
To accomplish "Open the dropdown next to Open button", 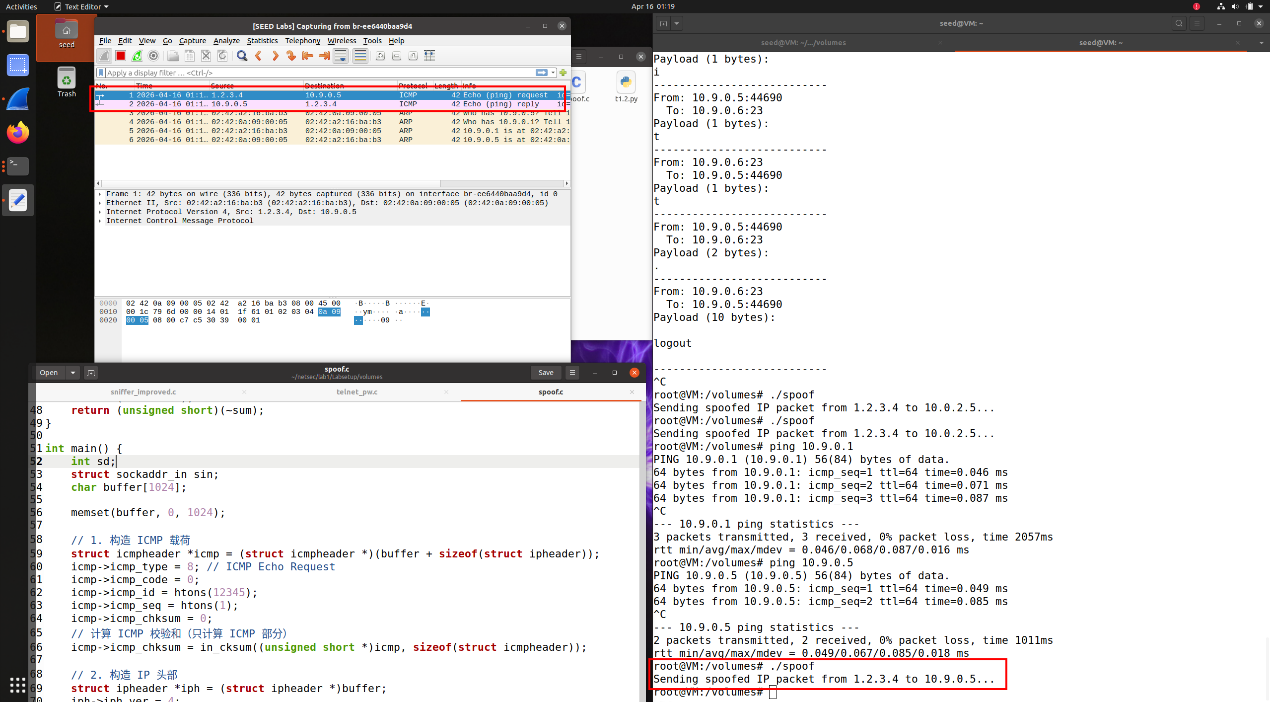I will click(73, 373).
